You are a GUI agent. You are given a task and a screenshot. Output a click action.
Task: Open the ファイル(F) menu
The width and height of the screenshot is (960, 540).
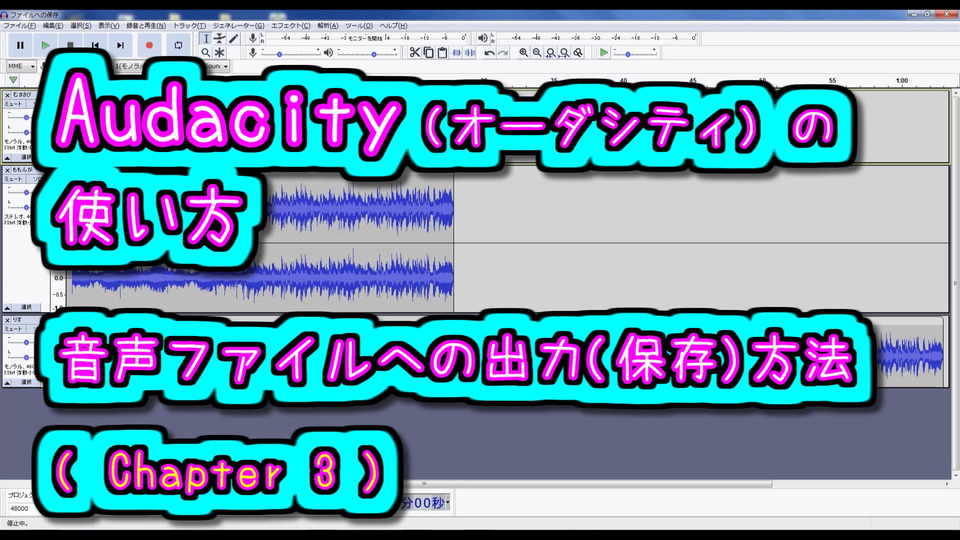[20, 26]
